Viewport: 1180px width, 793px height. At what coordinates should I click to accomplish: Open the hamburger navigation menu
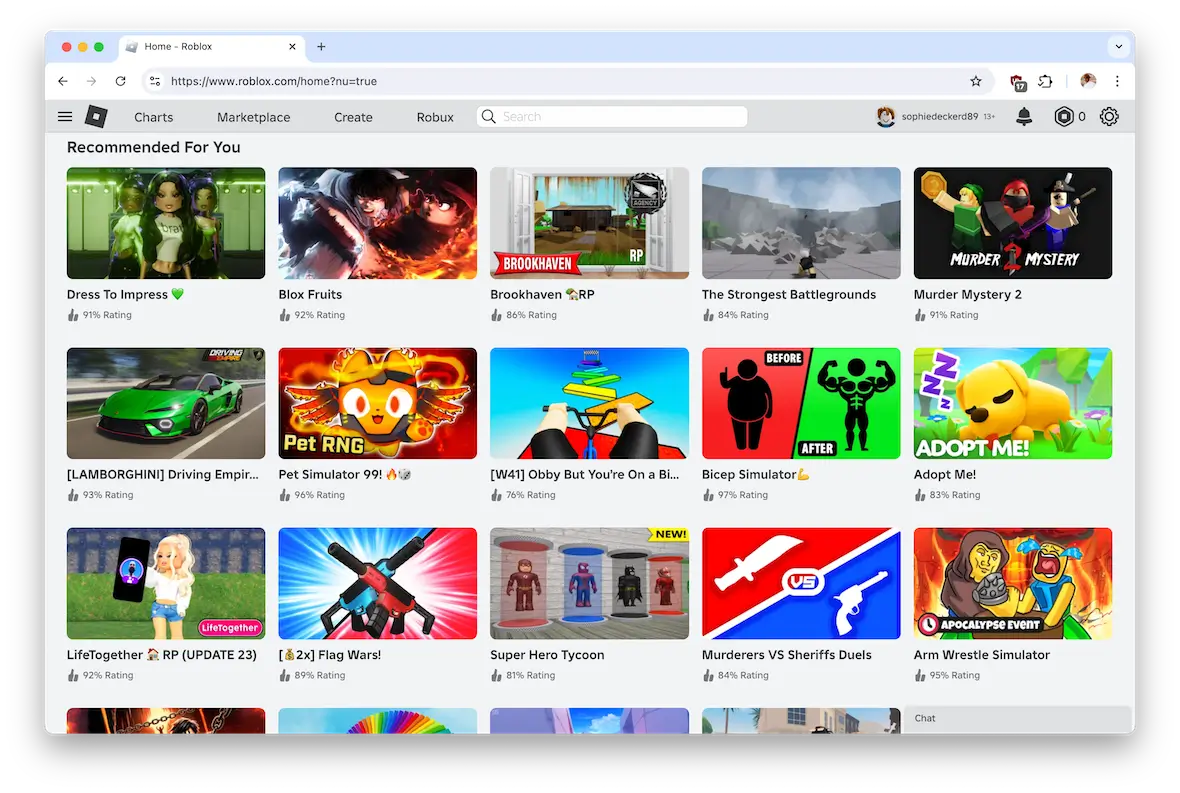[65, 117]
